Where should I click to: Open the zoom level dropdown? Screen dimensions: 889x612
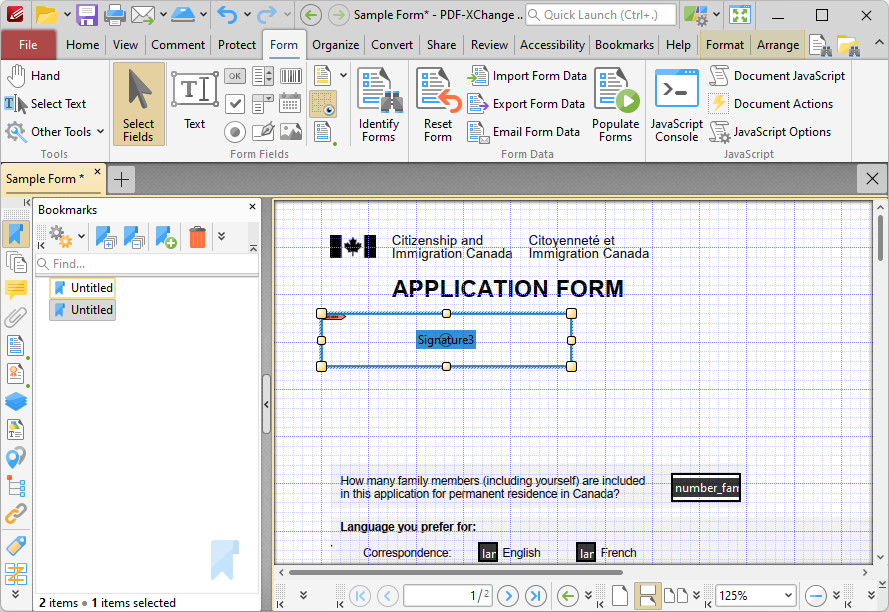[x=786, y=595]
